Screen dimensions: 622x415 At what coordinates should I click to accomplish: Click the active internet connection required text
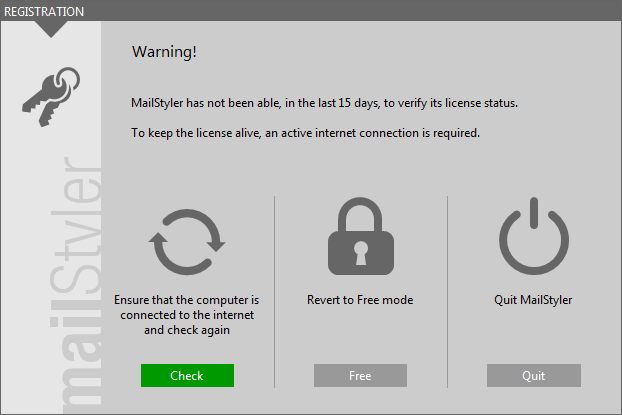point(305,133)
